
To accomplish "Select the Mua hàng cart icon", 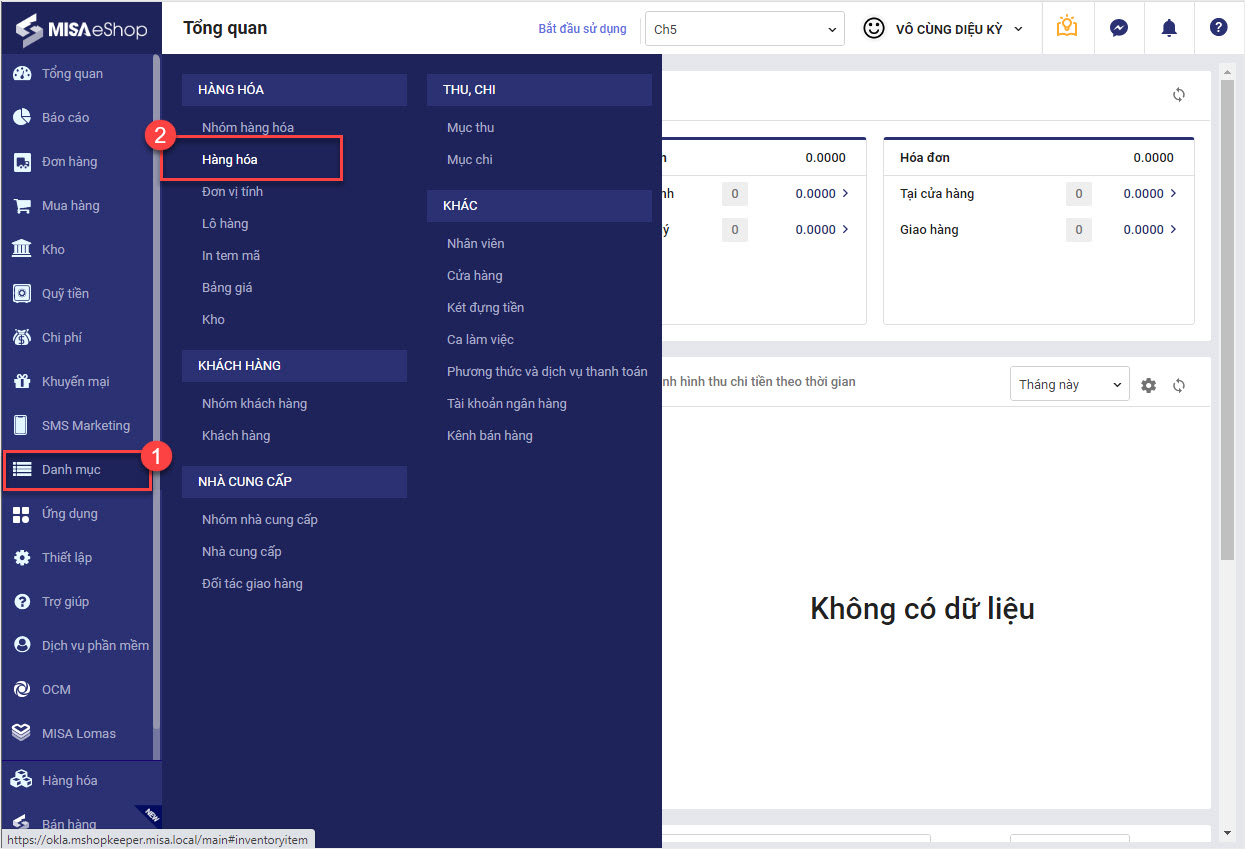I will tap(21, 206).
